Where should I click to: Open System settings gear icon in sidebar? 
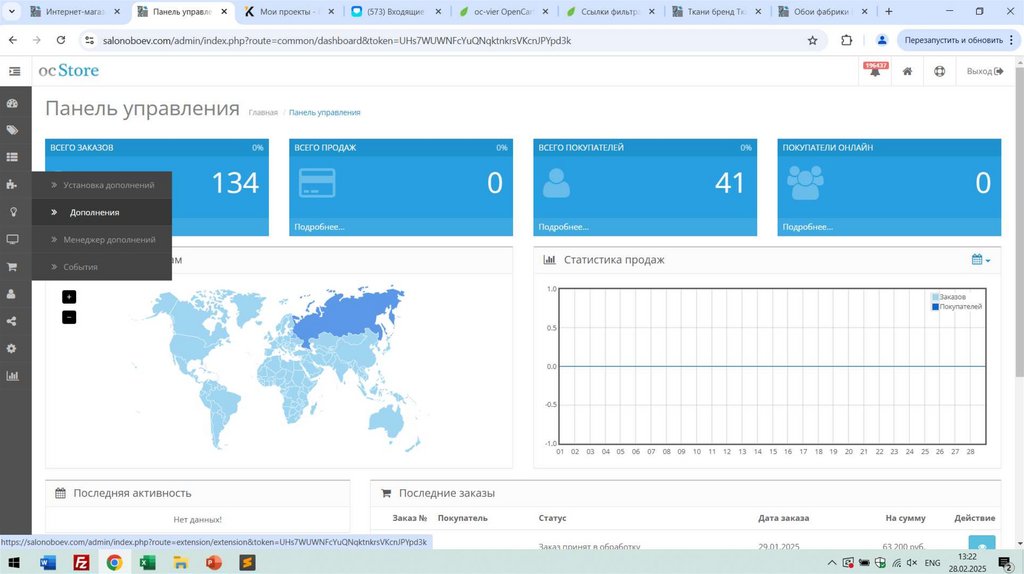[x=13, y=348]
